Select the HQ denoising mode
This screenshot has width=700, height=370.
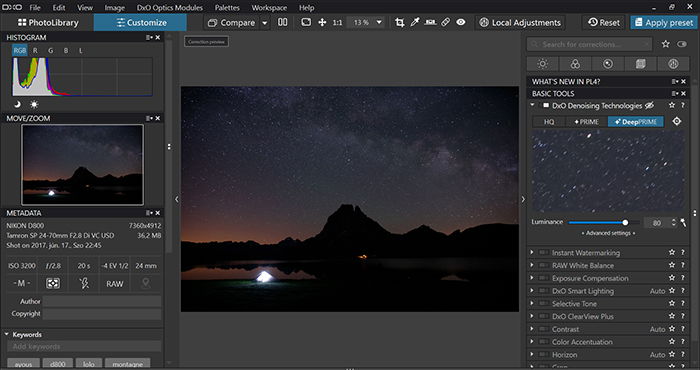pyautogui.click(x=549, y=121)
